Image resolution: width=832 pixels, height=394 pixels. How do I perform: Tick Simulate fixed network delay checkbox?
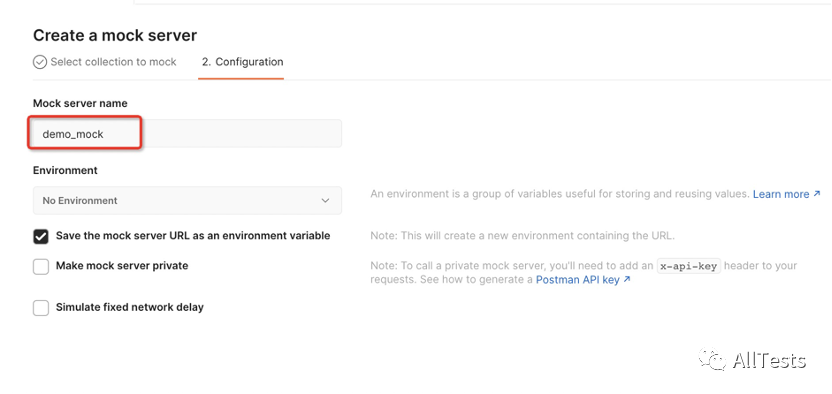[x=41, y=308]
